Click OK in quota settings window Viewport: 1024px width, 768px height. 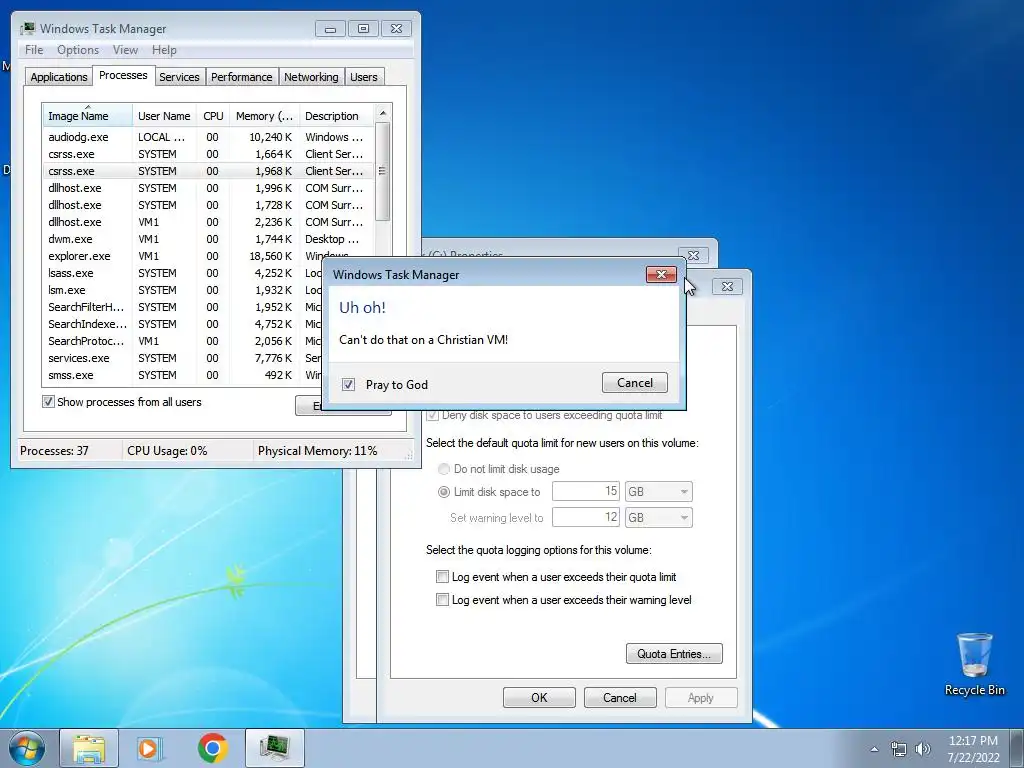click(539, 697)
